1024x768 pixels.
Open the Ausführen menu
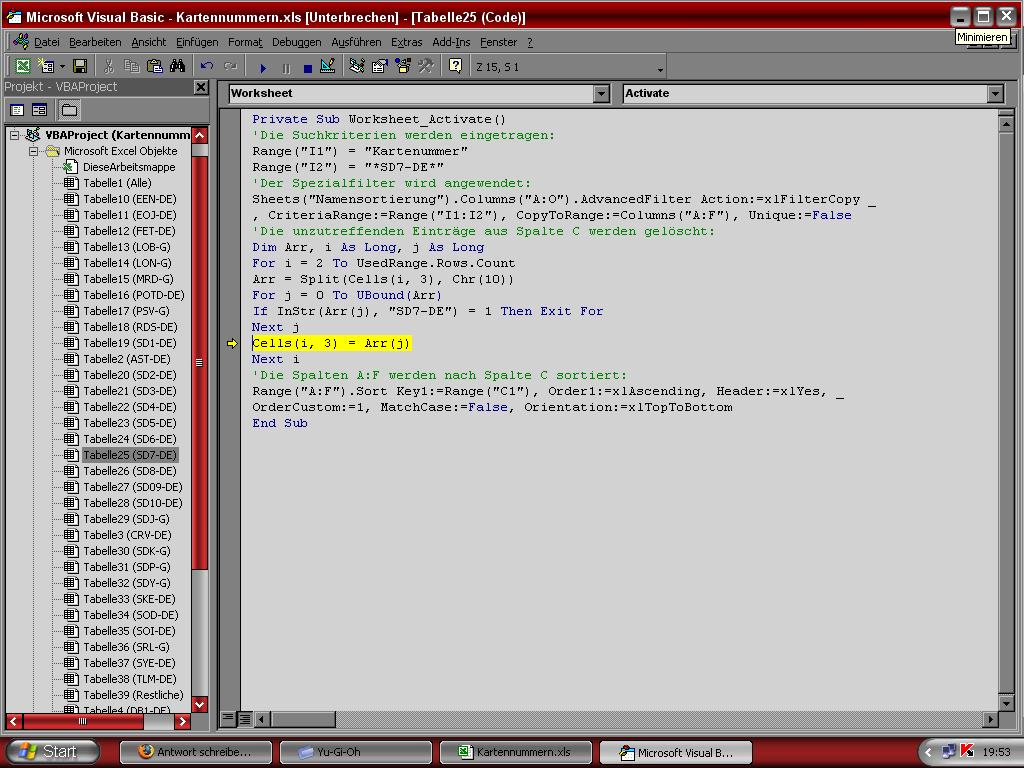coord(357,42)
